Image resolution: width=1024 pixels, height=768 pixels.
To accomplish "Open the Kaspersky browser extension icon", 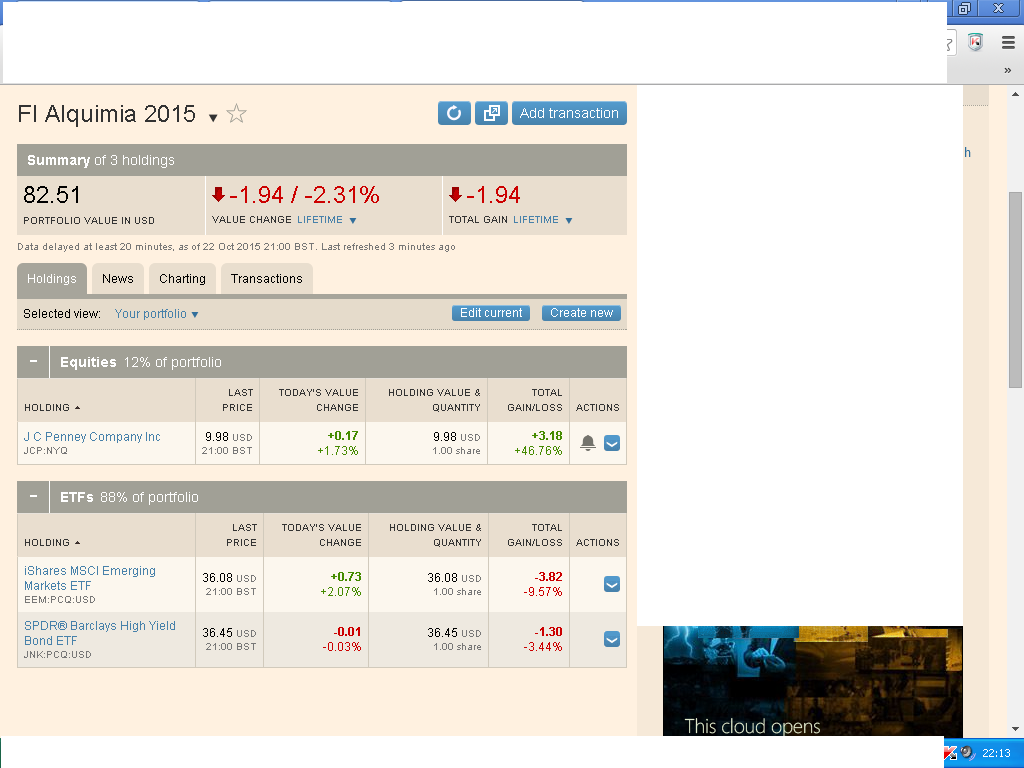I will 975,43.
